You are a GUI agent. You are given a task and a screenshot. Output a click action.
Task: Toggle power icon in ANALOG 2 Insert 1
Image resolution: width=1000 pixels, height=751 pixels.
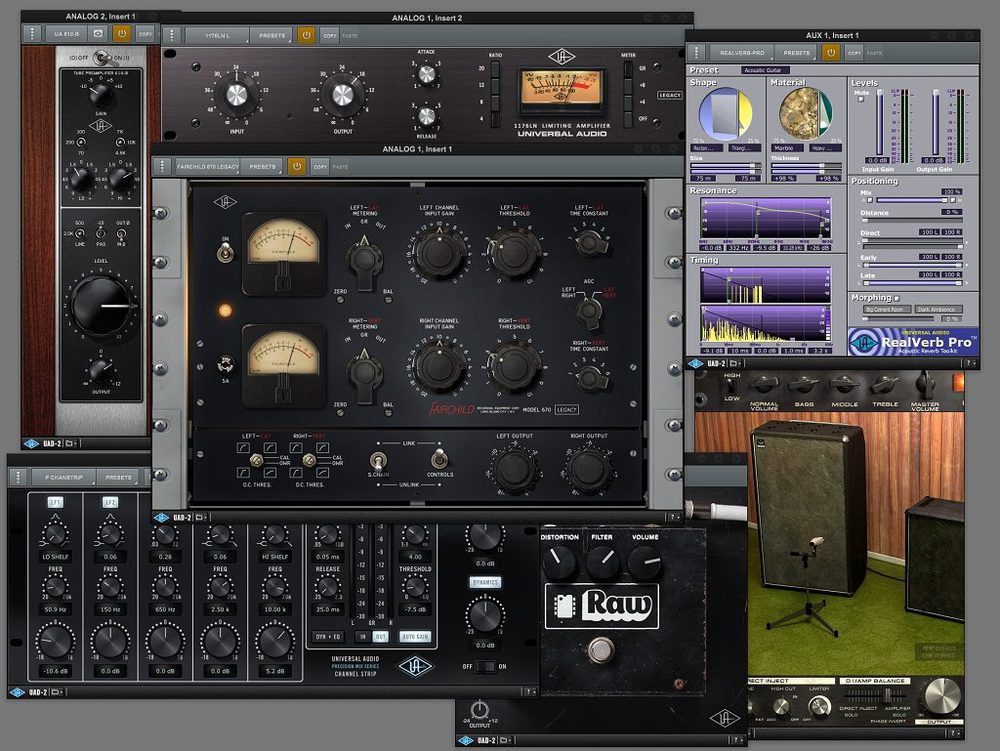click(121, 34)
